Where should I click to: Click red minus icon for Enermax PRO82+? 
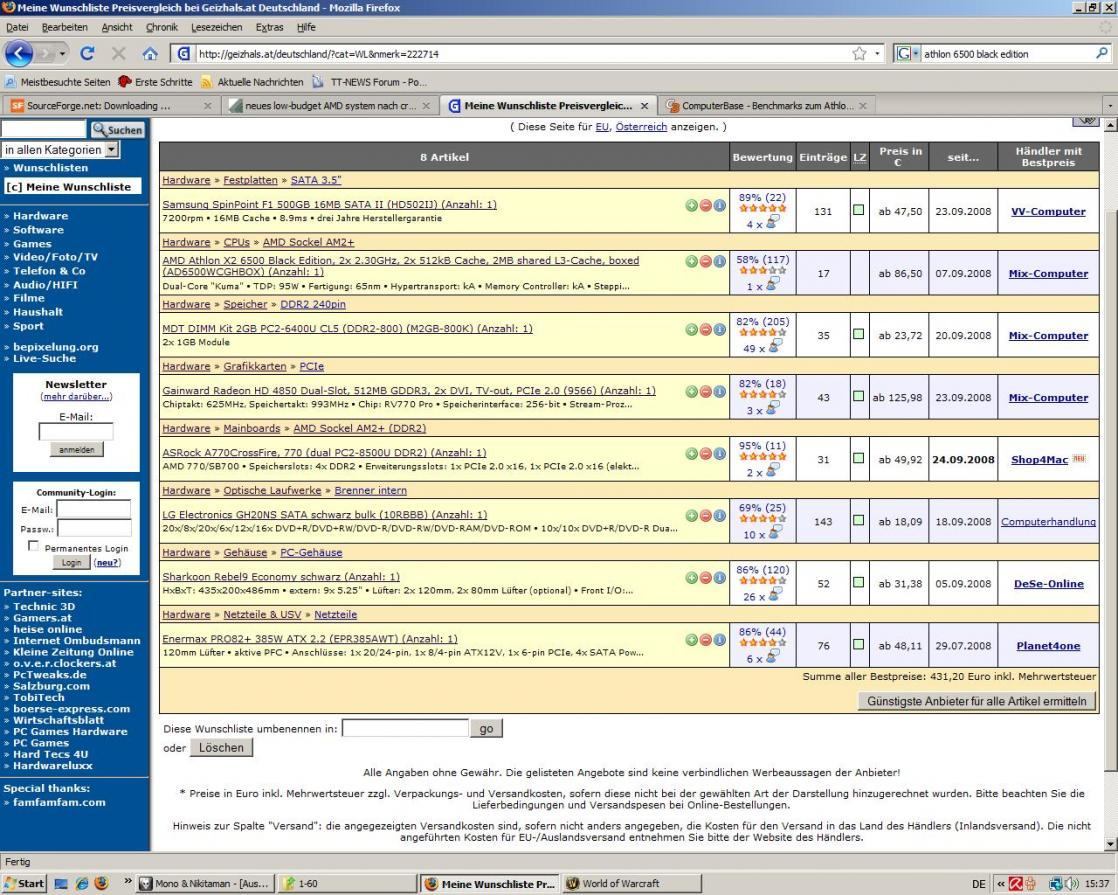tap(705, 640)
